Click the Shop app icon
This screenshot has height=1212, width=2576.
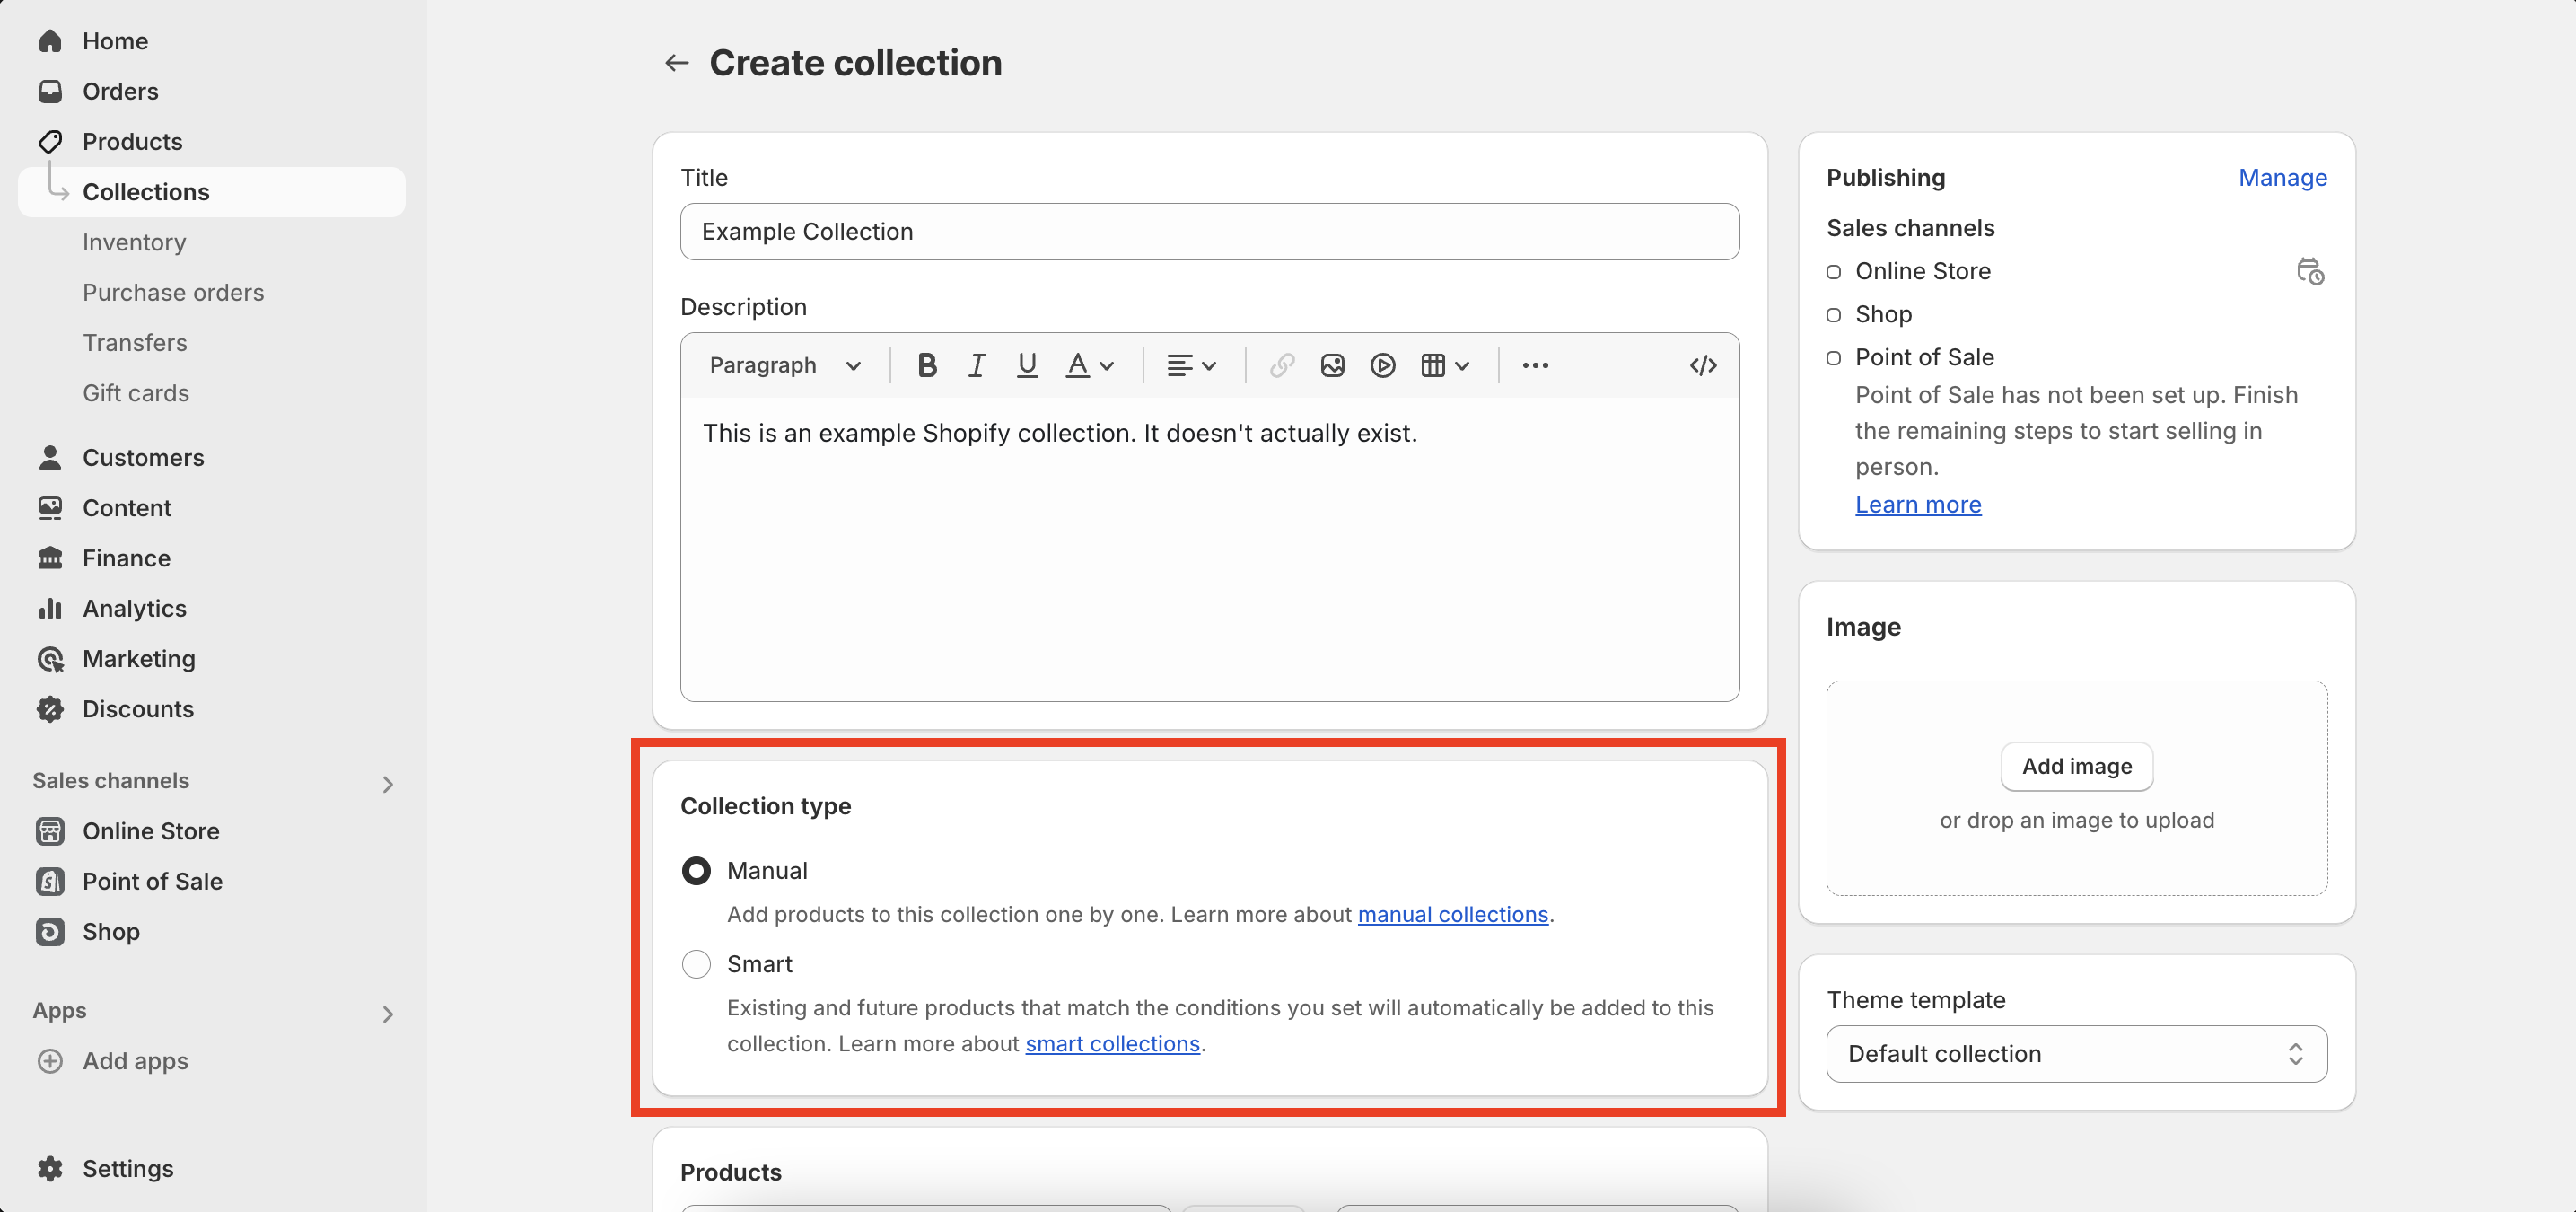tap(50, 932)
